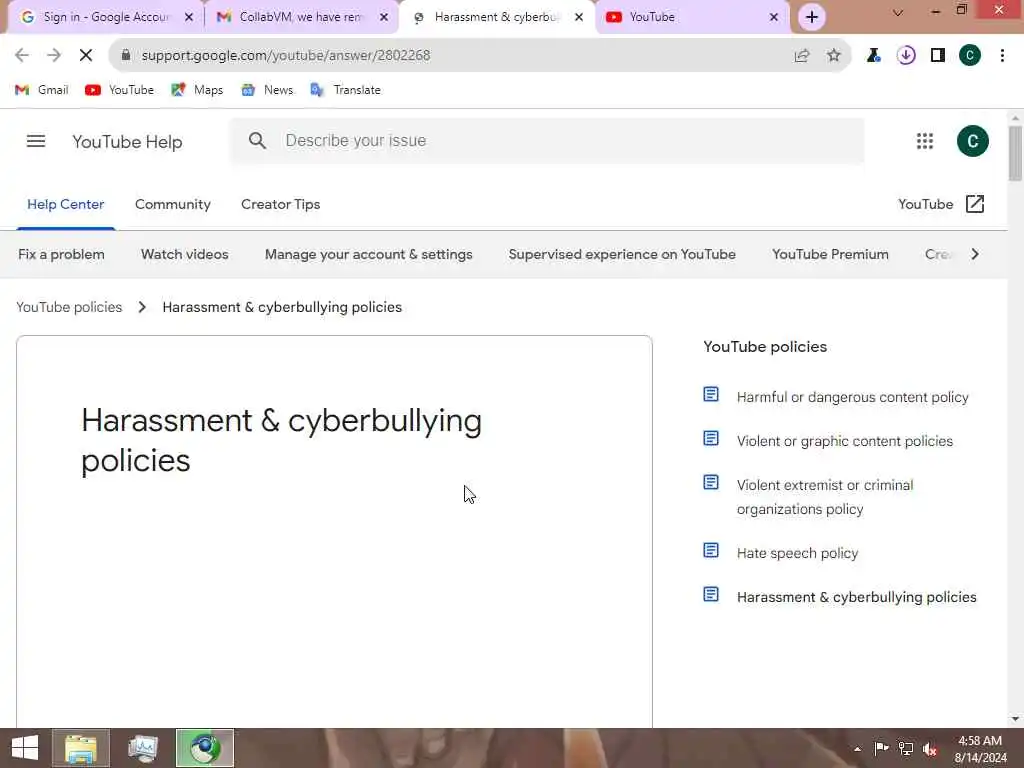Open the taskbar clock showing 4:58 AM
1024x768 pixels.
[x=980, y=749]
